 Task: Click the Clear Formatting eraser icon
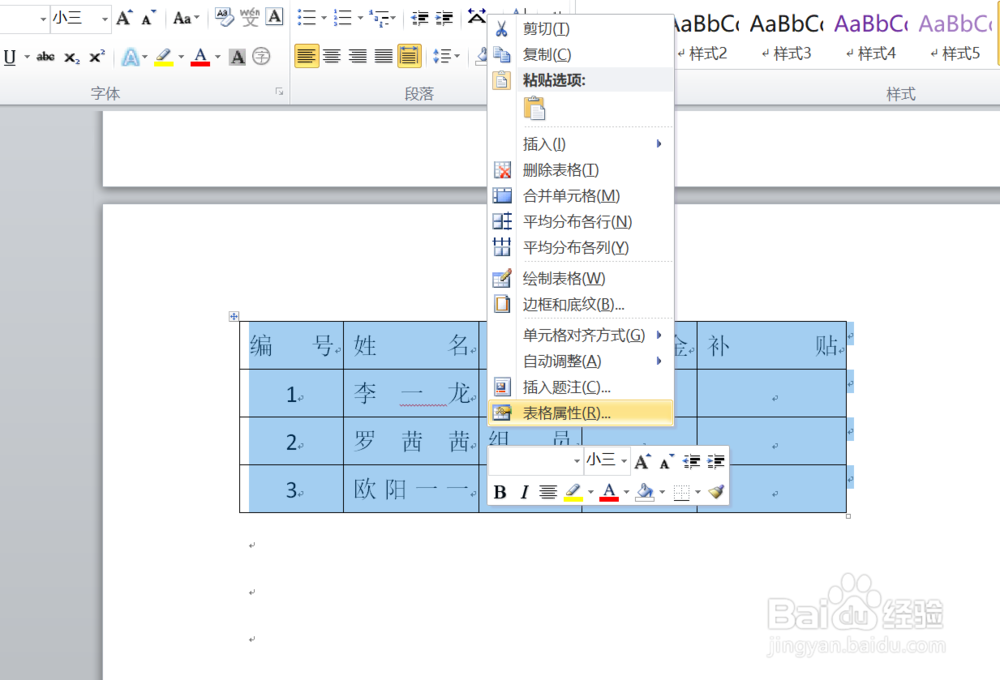(x=224, y=17)
